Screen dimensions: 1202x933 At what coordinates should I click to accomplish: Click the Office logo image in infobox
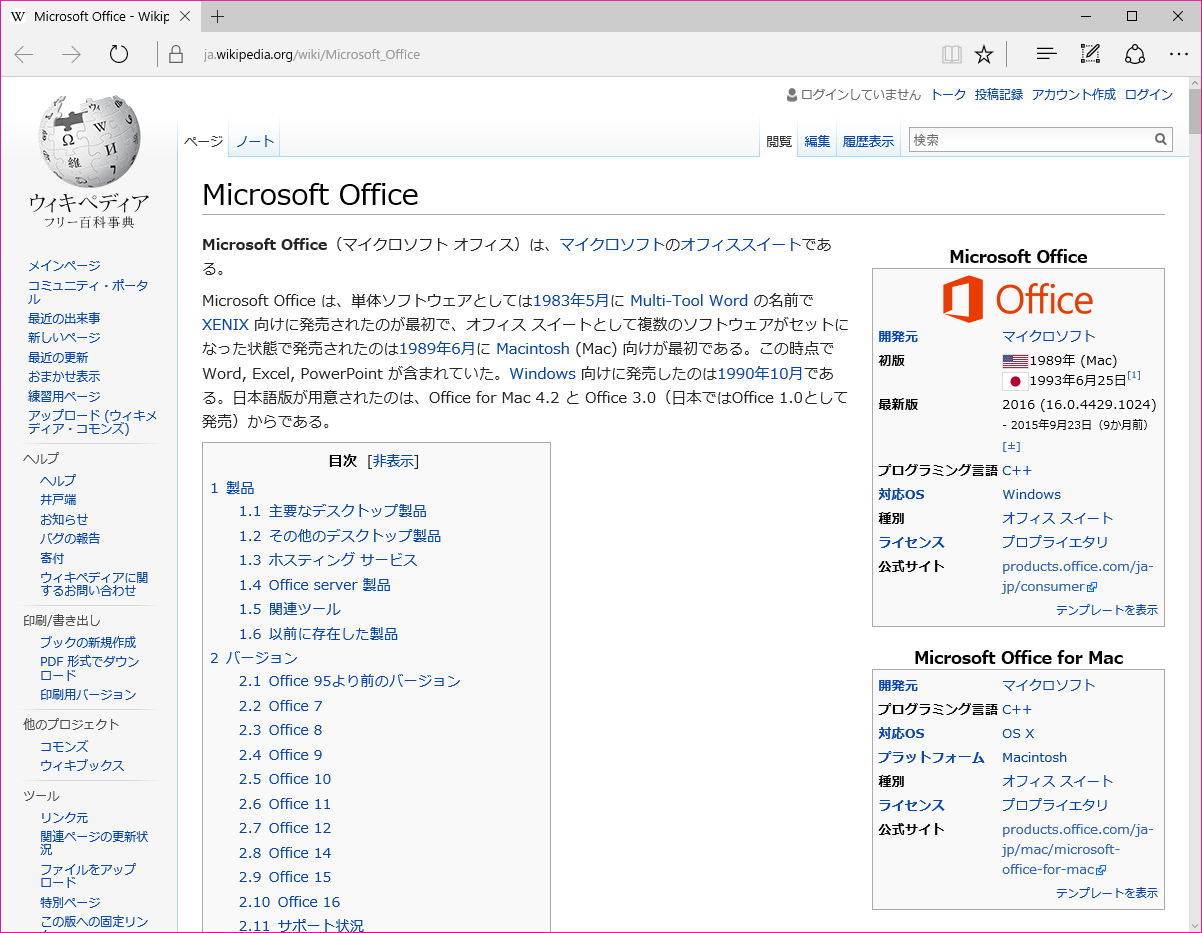(x=1018, y=300)
